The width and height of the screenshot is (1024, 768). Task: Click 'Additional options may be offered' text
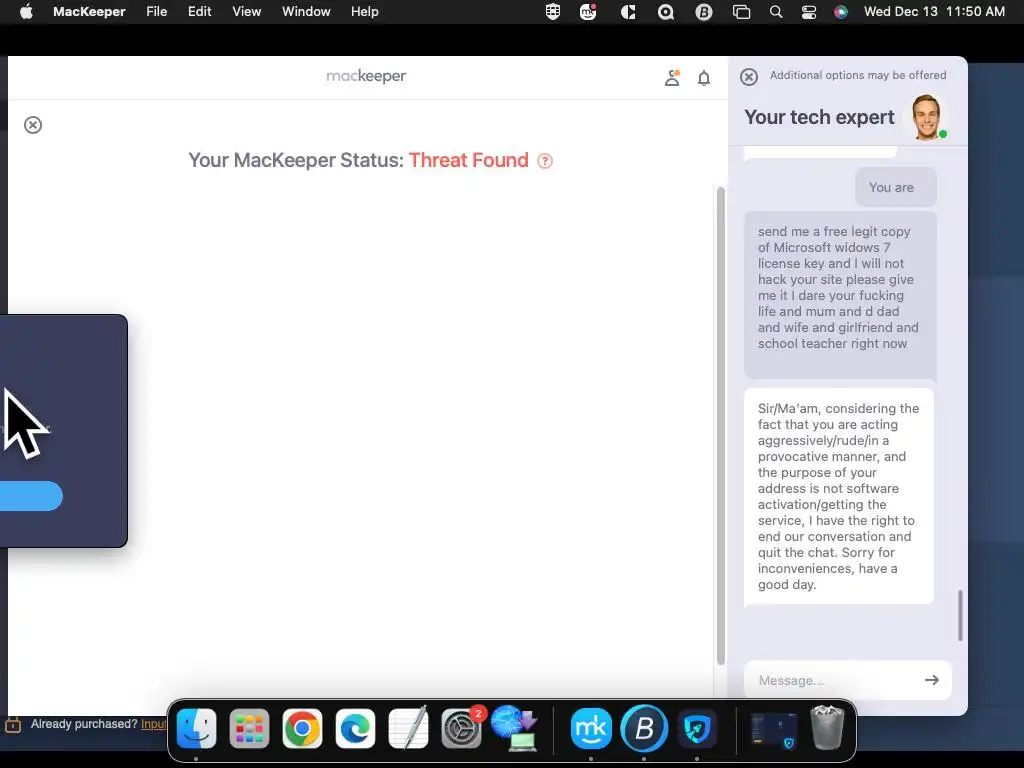857,75
